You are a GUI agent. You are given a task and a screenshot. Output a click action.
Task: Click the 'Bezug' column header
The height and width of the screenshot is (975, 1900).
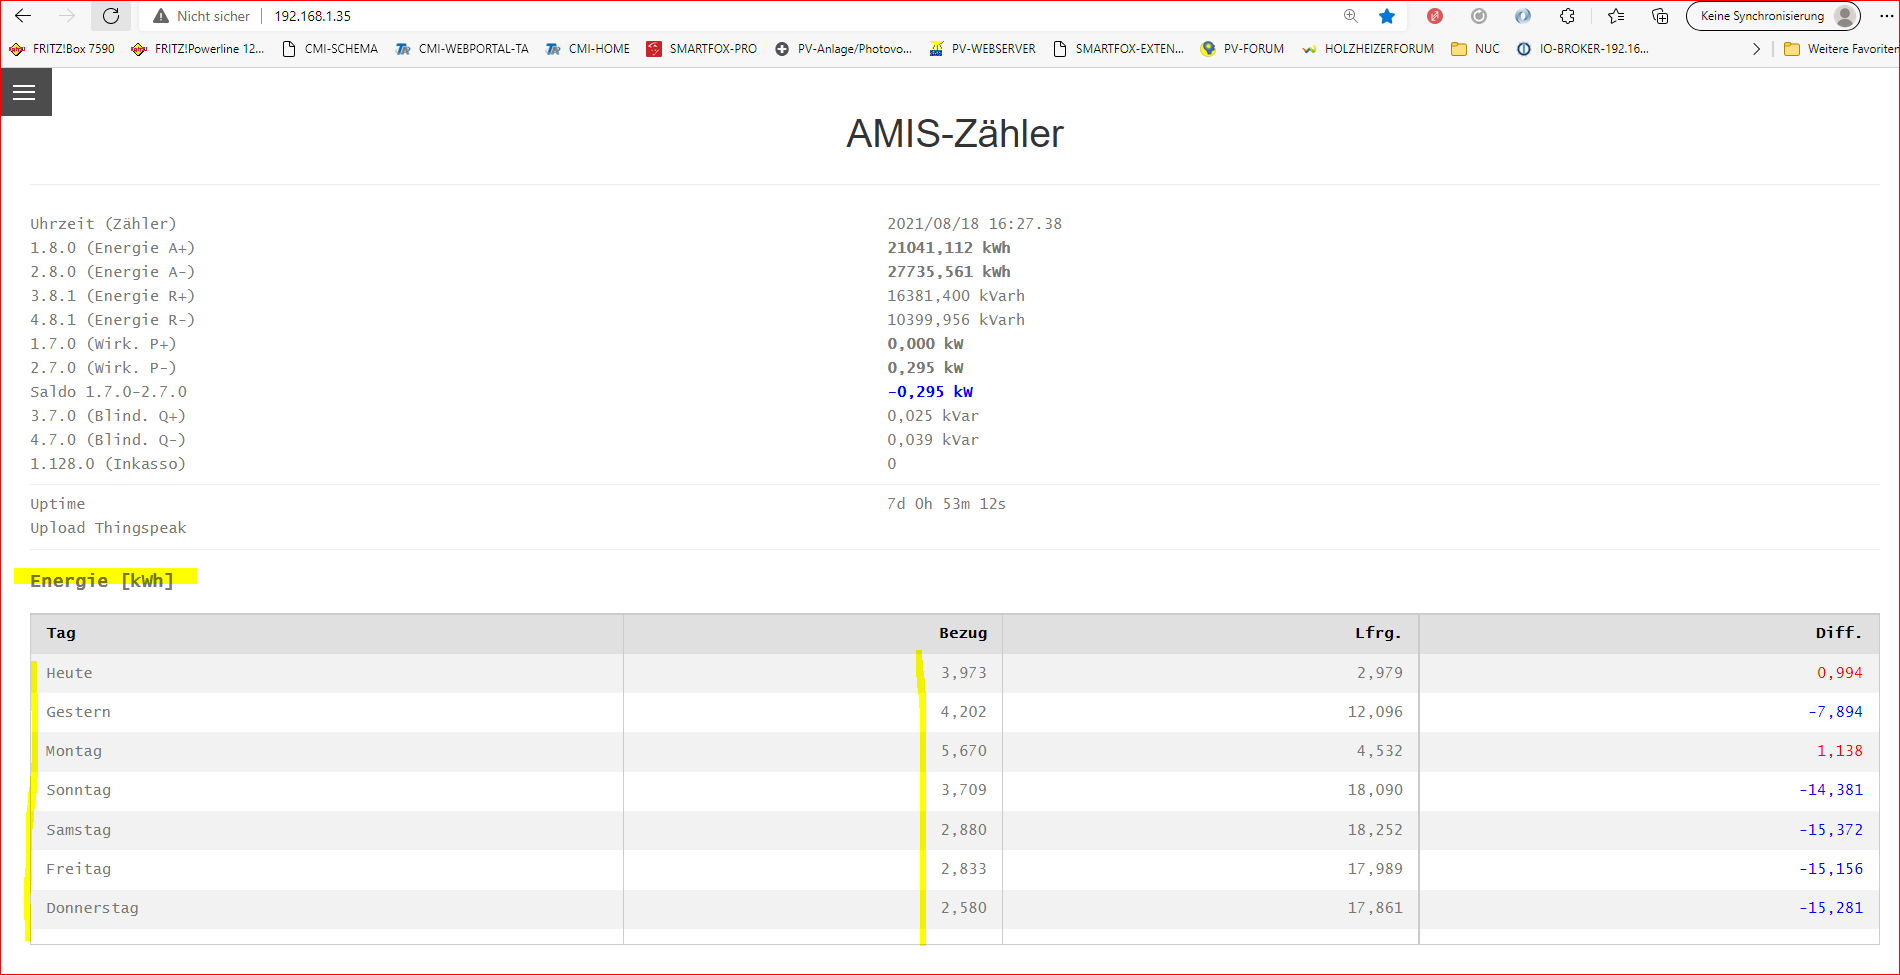coord(963,633)
